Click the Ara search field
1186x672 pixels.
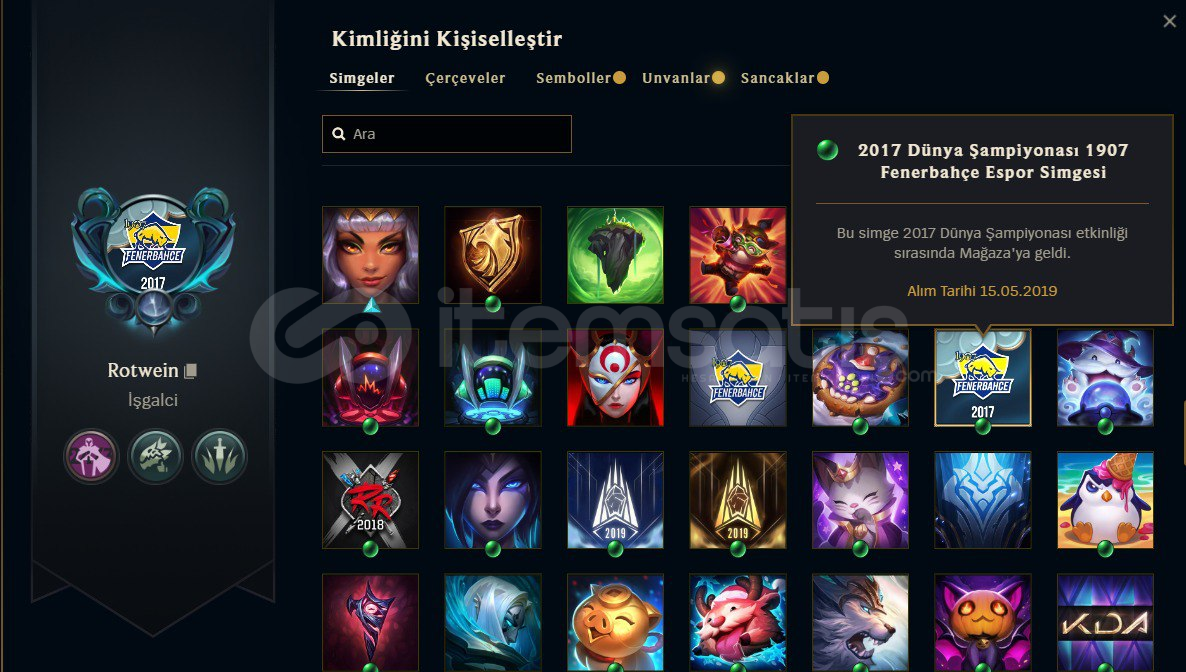447,134
